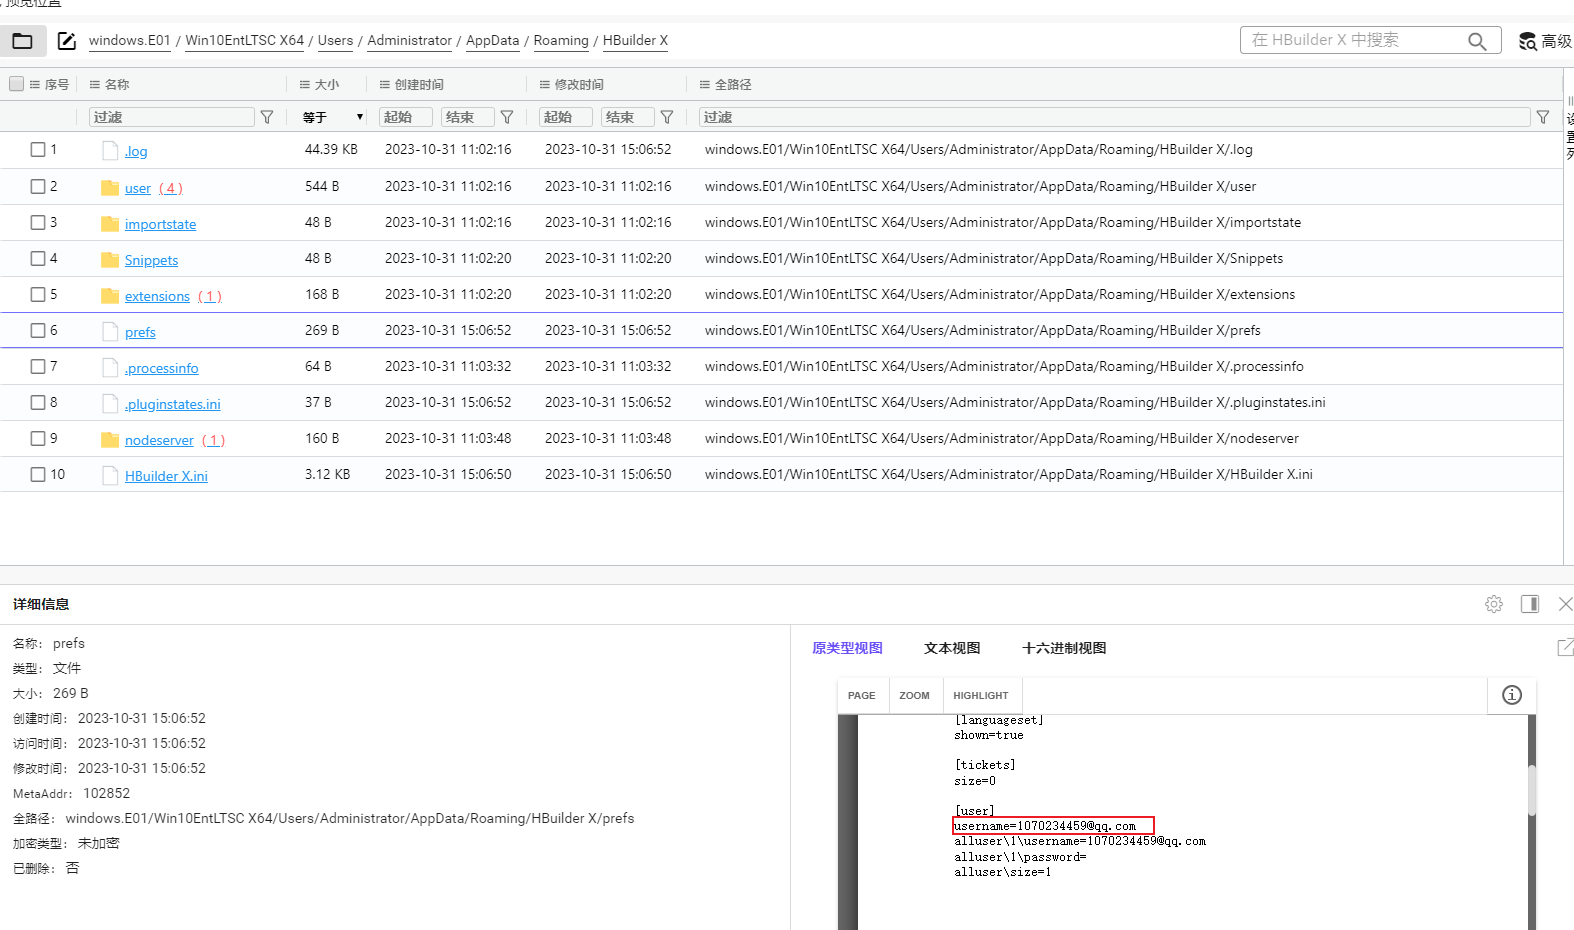Viewport: 1574px width, 930px height.
Task: Open preview in external window icon
Action: pos(1566,648)
